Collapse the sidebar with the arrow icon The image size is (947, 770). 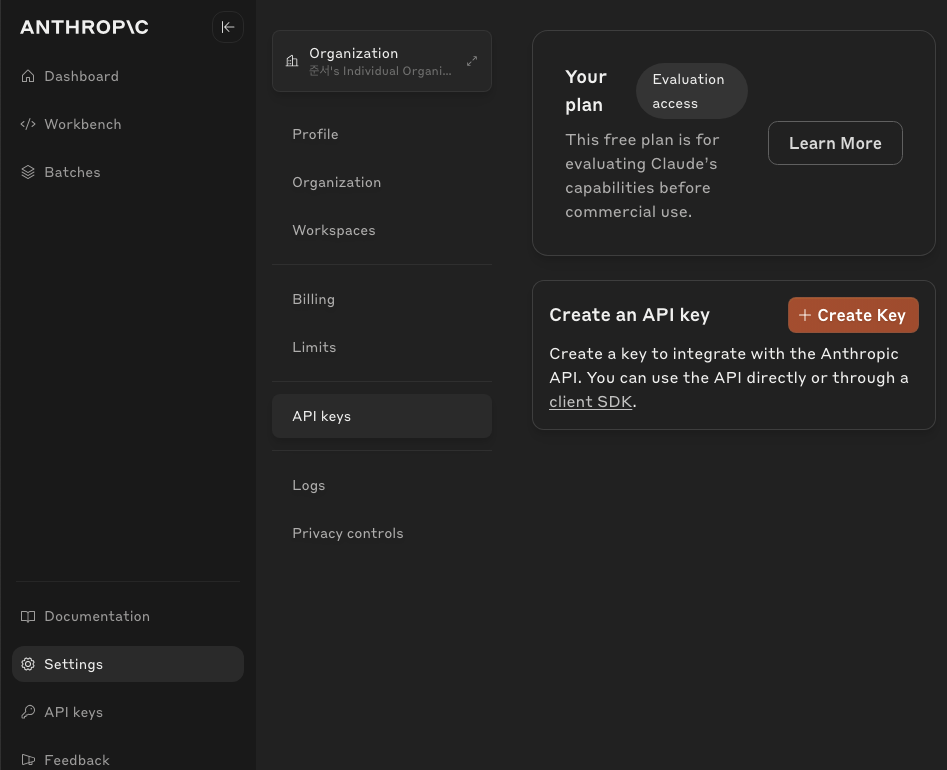pyautogui.click(x=228, y=27)
